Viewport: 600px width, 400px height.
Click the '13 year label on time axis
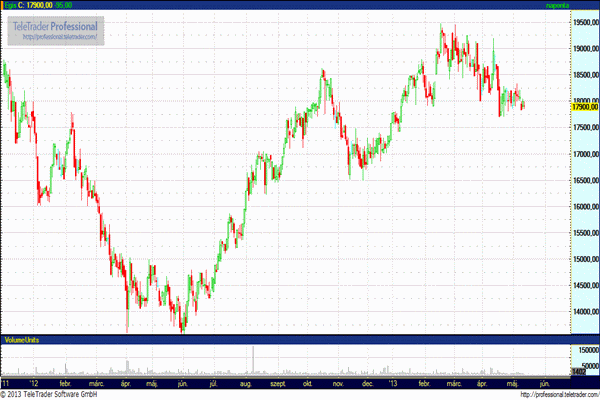click(393, 382)
